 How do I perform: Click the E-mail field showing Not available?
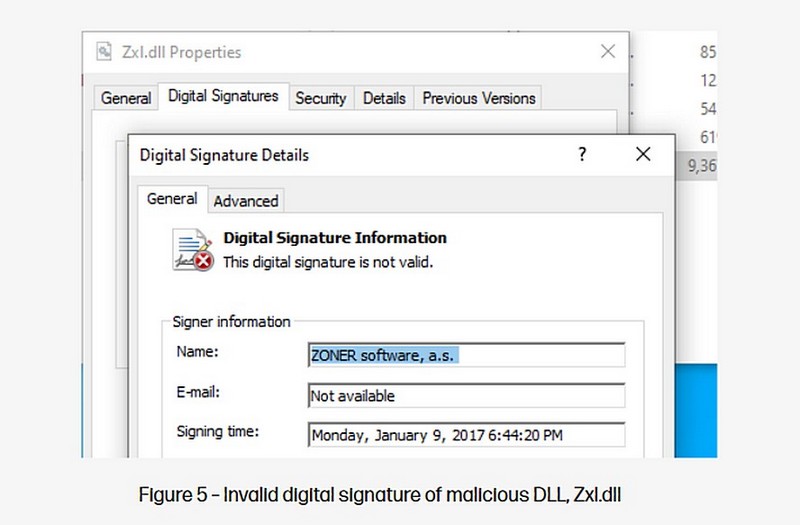(466, 396)
